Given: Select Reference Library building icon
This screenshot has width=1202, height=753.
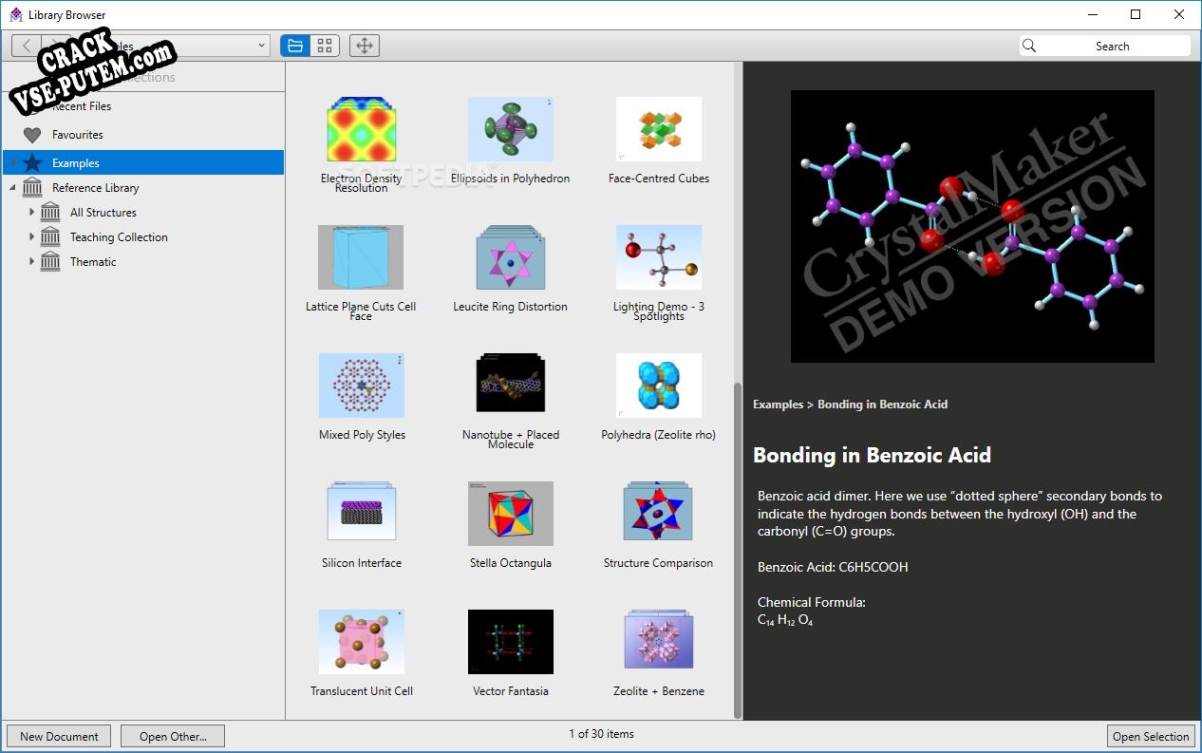Looking at the screenshot, I should point(33,187).
